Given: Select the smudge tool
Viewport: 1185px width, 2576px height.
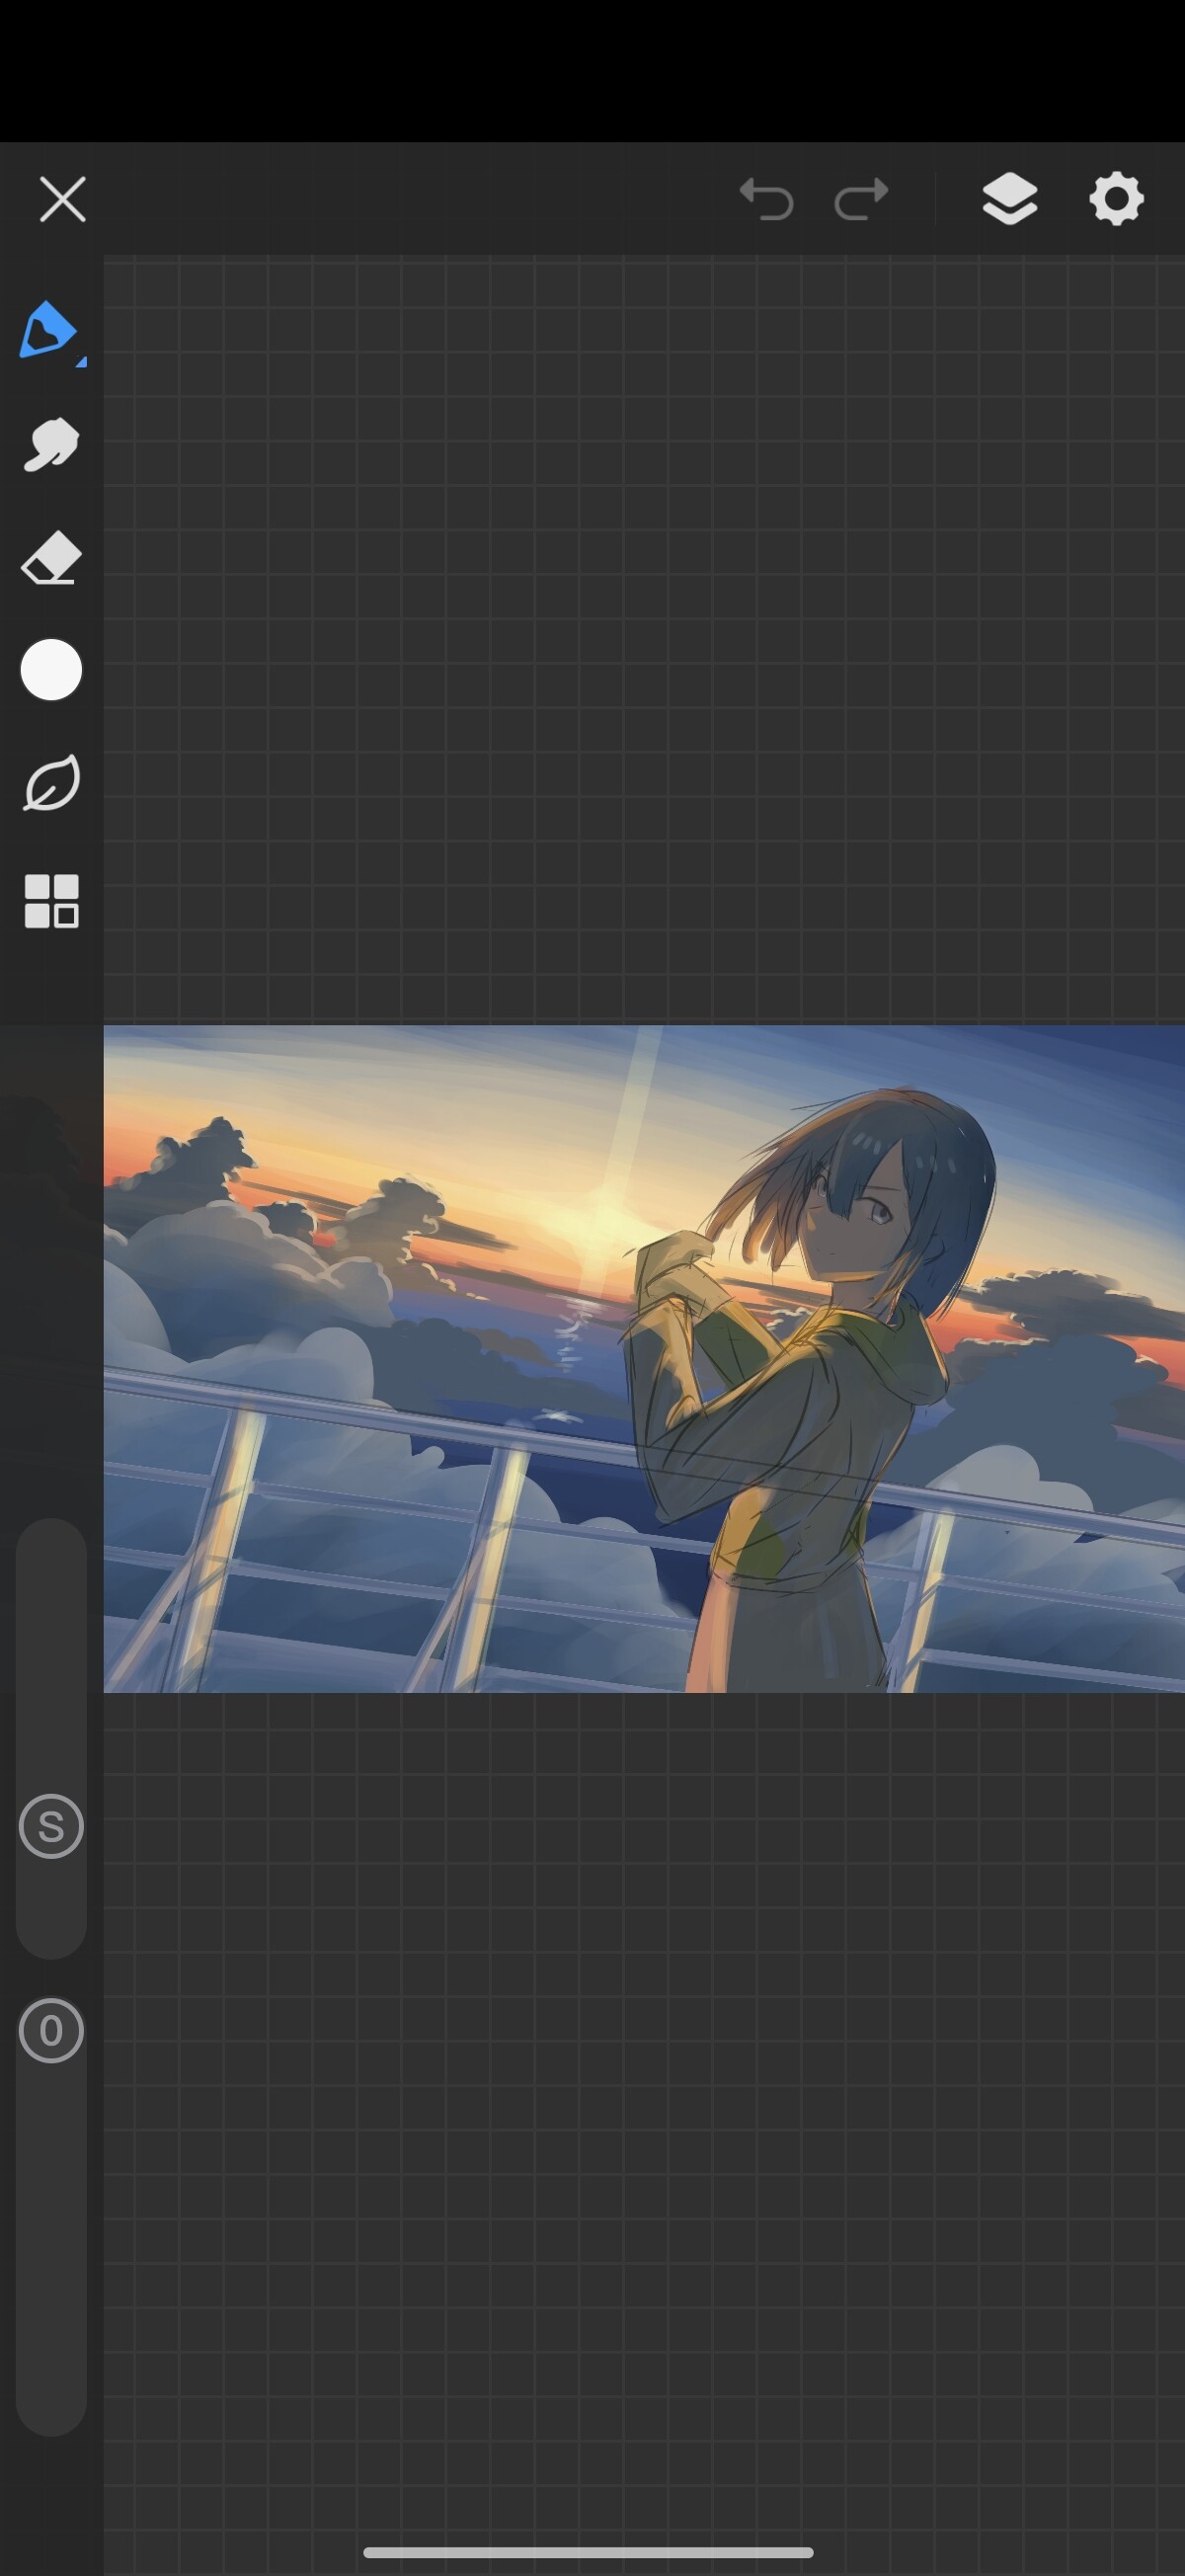Looking at the screenshot, I should point(51,444).
